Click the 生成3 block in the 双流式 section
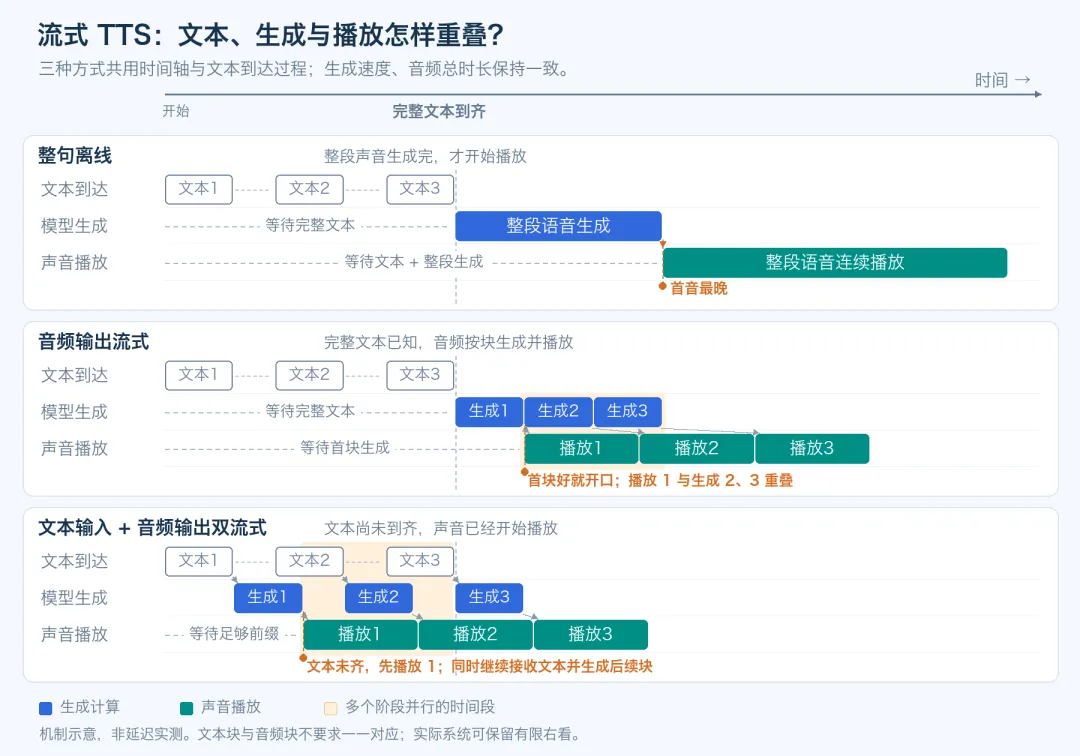The image size is (1080, 756). click(x=489, y=598)
